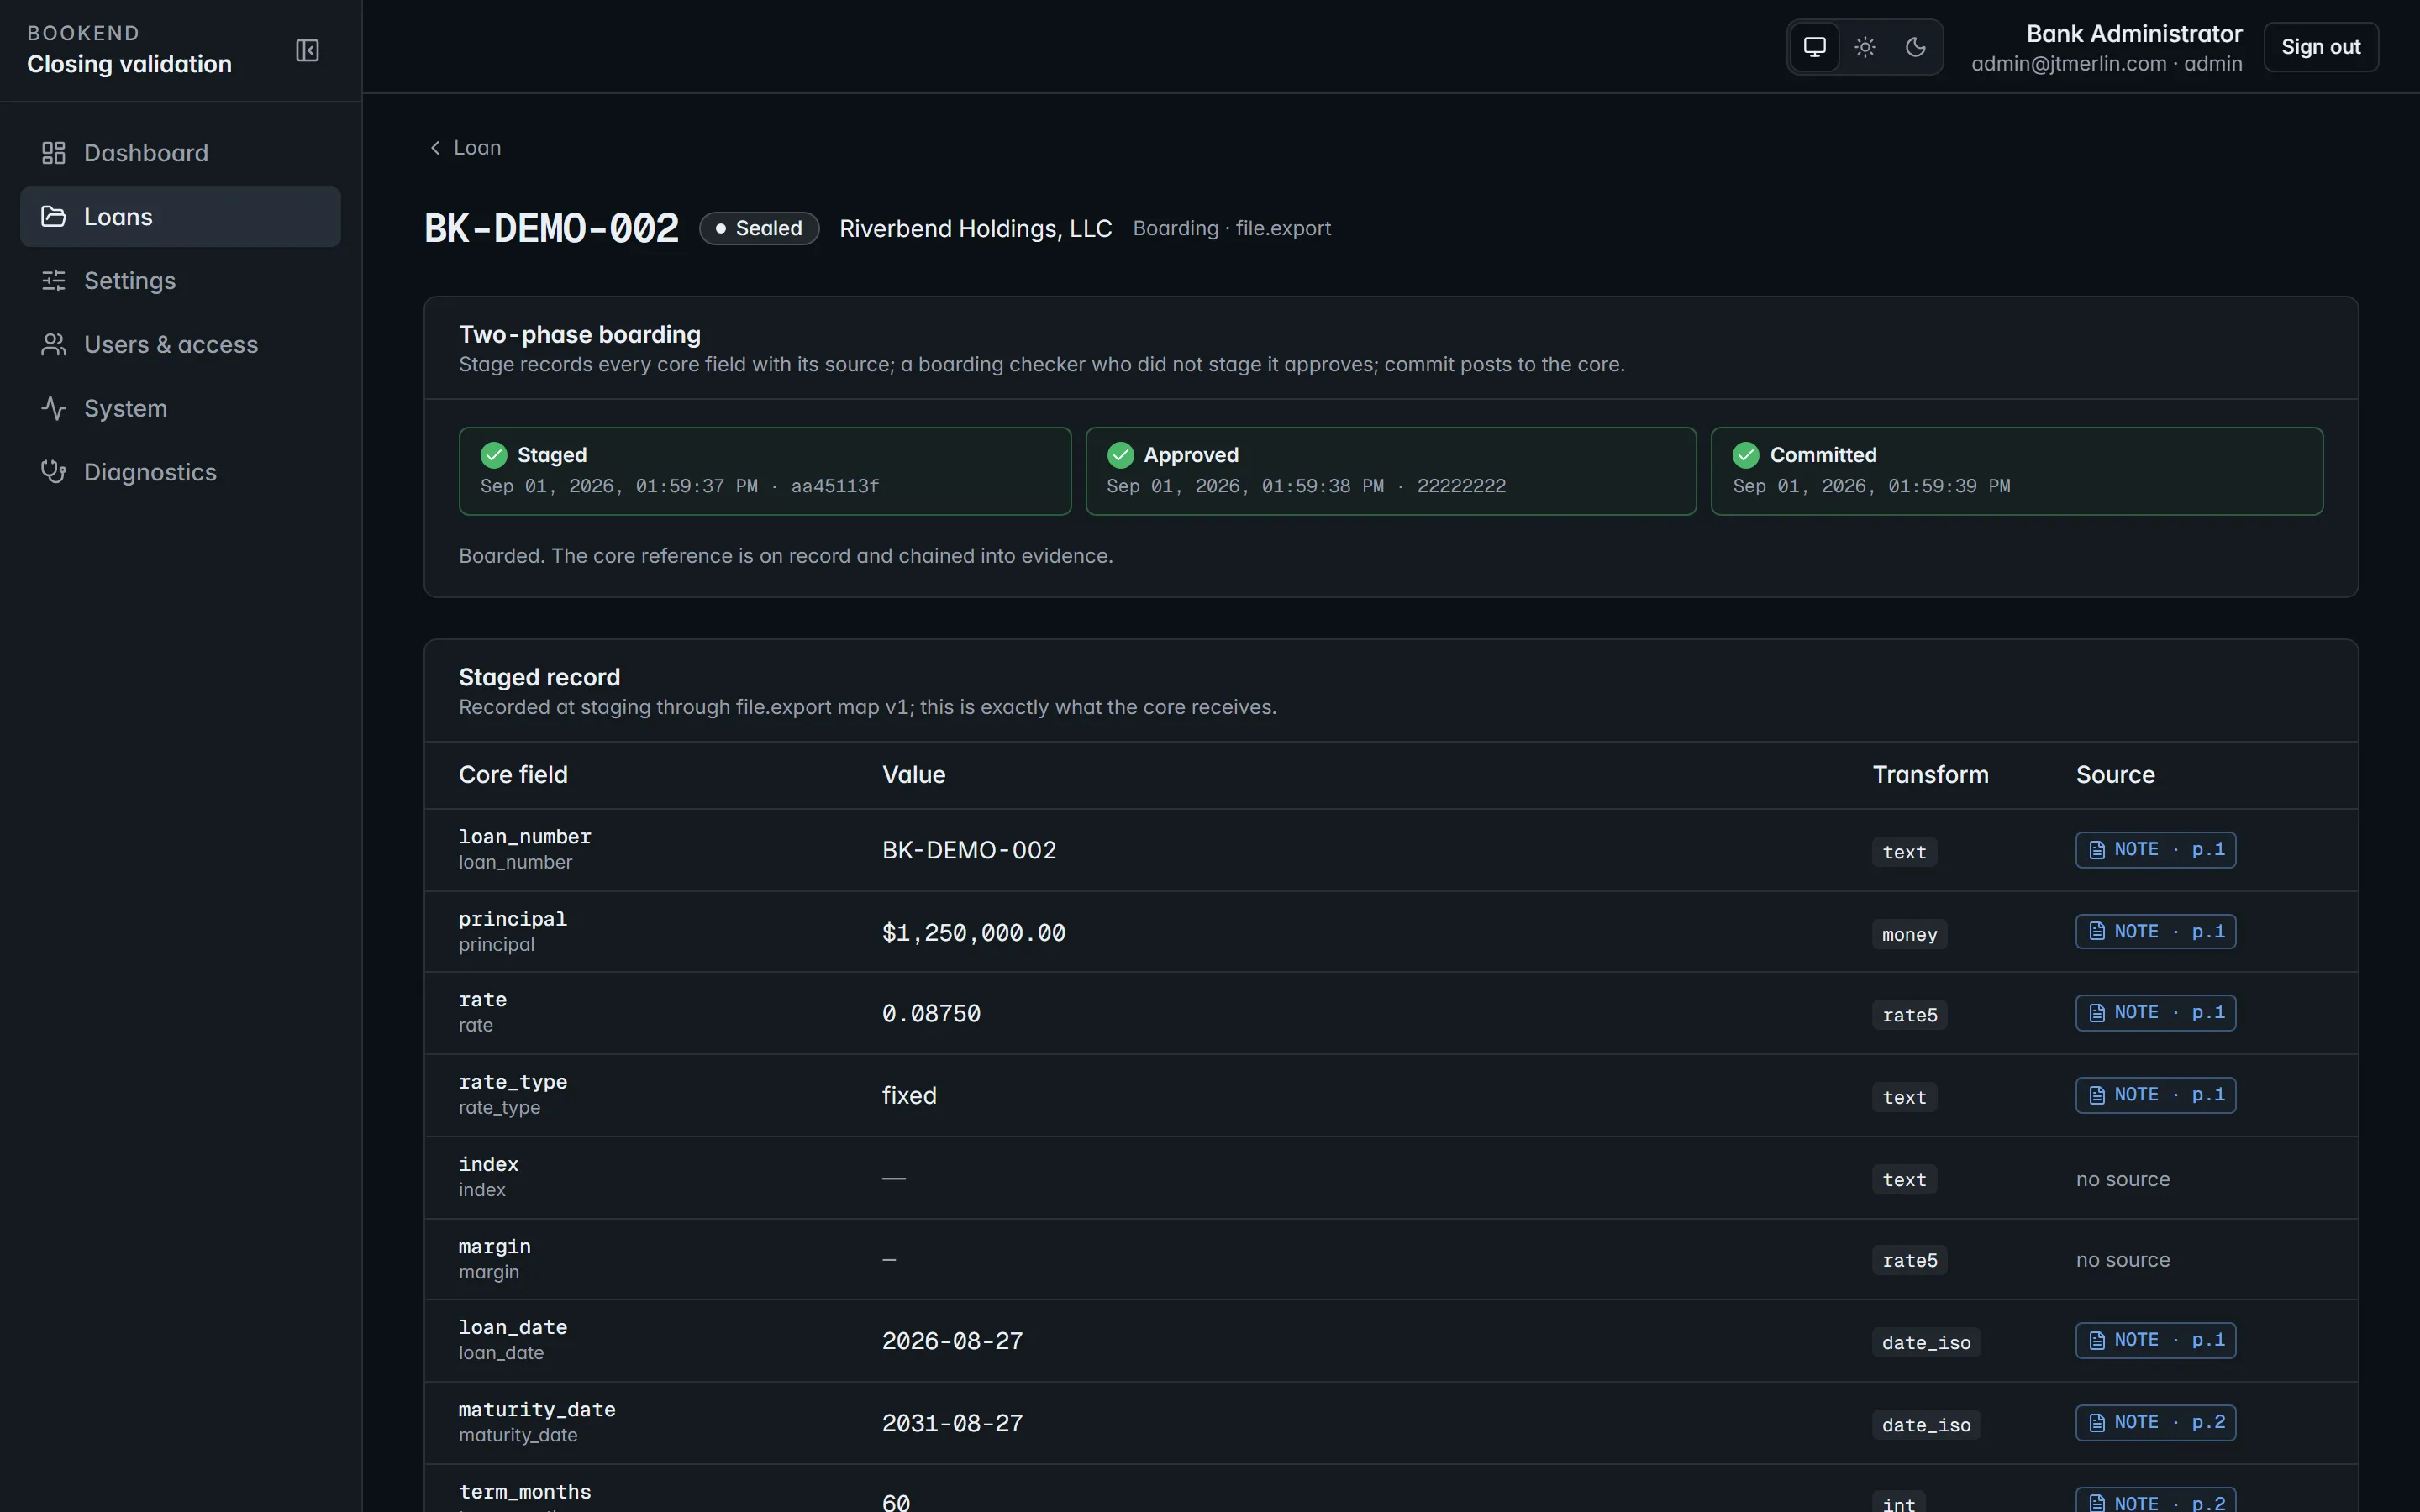Click the BK-DEMO-002 value cell
The image size is (2420, 1512).
[969, 850]
